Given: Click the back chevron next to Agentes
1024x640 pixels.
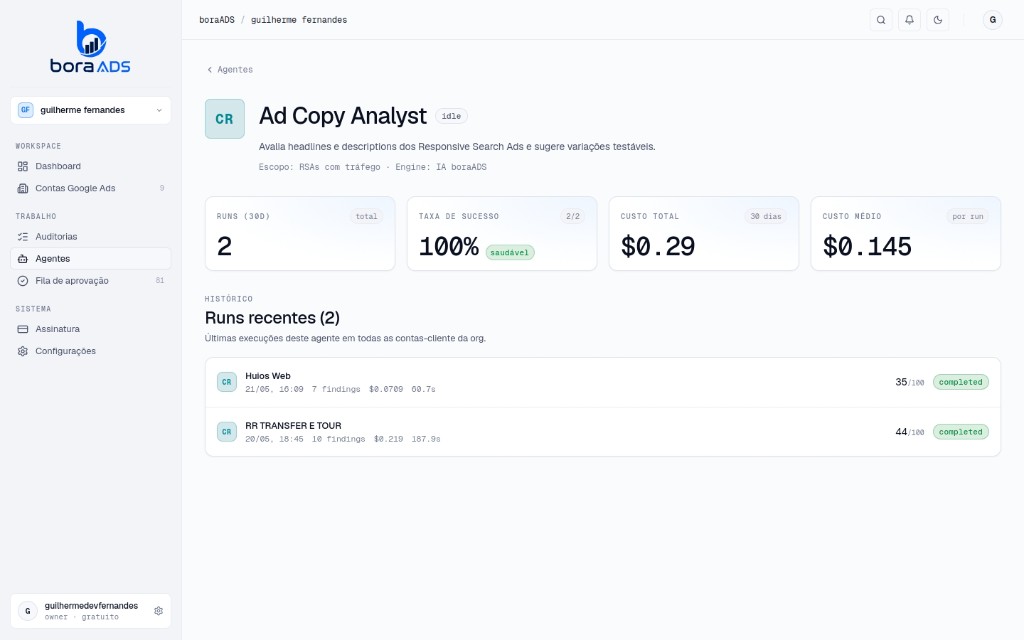Looking at the screenshot, I should (x=210, y=70).
